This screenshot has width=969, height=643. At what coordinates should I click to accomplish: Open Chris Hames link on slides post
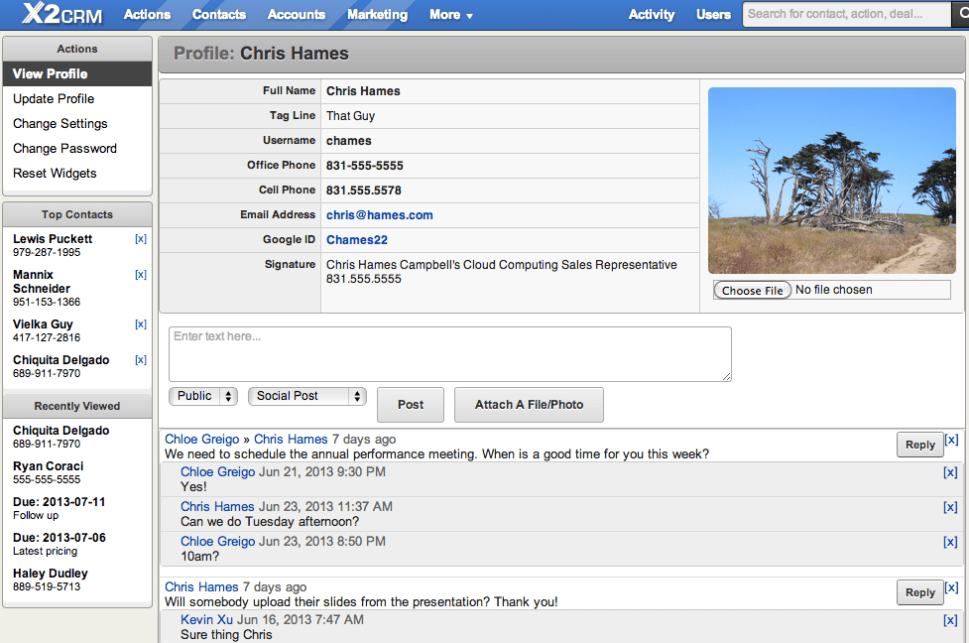[201, 587]
